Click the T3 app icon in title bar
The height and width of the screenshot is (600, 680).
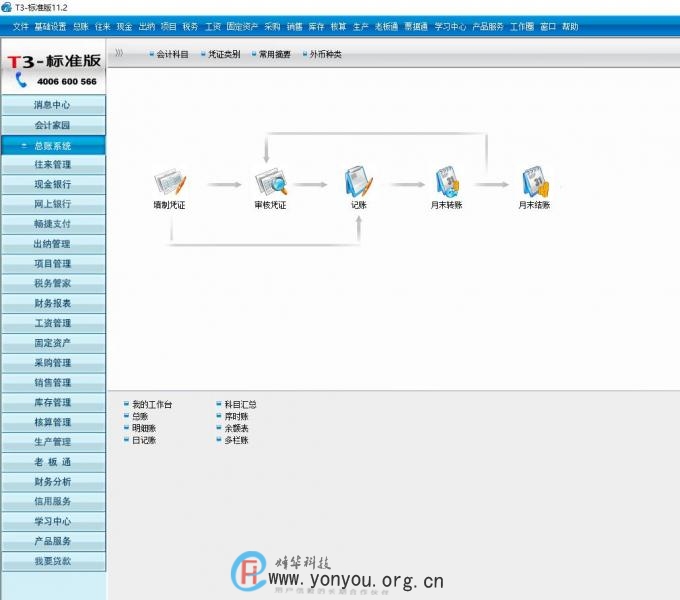tap(6, 7)
